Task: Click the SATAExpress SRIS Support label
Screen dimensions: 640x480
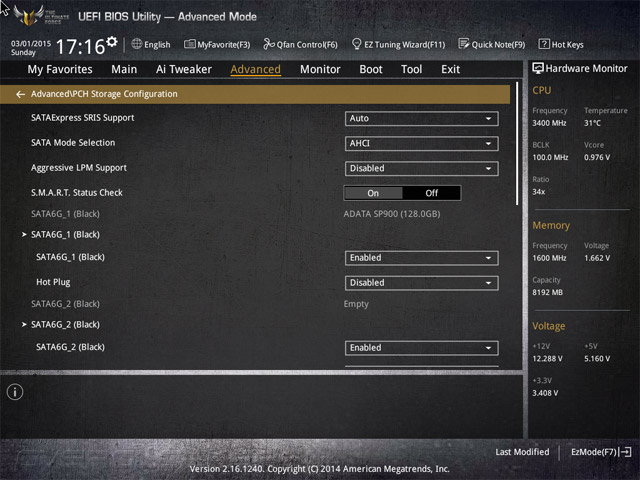Action: 82,118
